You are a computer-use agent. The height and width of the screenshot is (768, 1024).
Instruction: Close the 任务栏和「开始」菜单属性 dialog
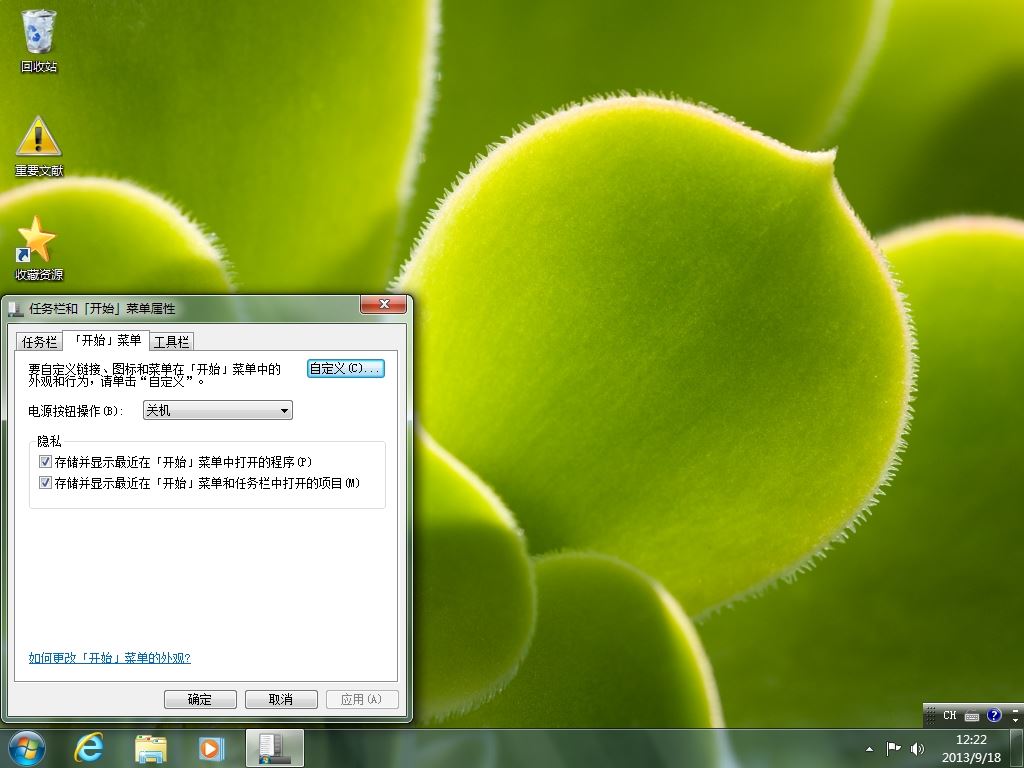pyautogui.click(x=383, y=304)
